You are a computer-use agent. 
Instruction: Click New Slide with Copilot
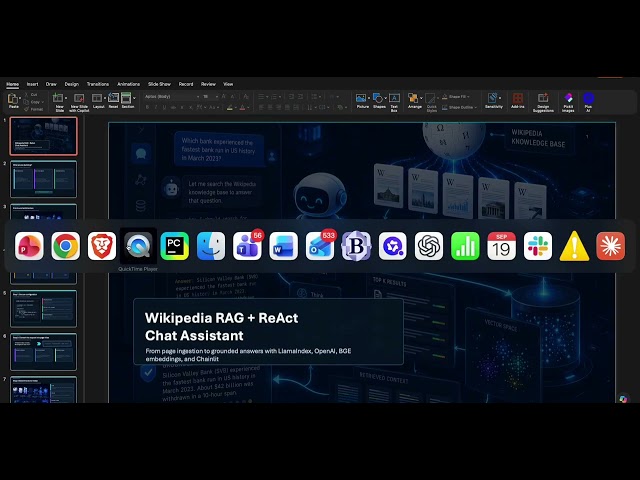(x=79, y=102)
